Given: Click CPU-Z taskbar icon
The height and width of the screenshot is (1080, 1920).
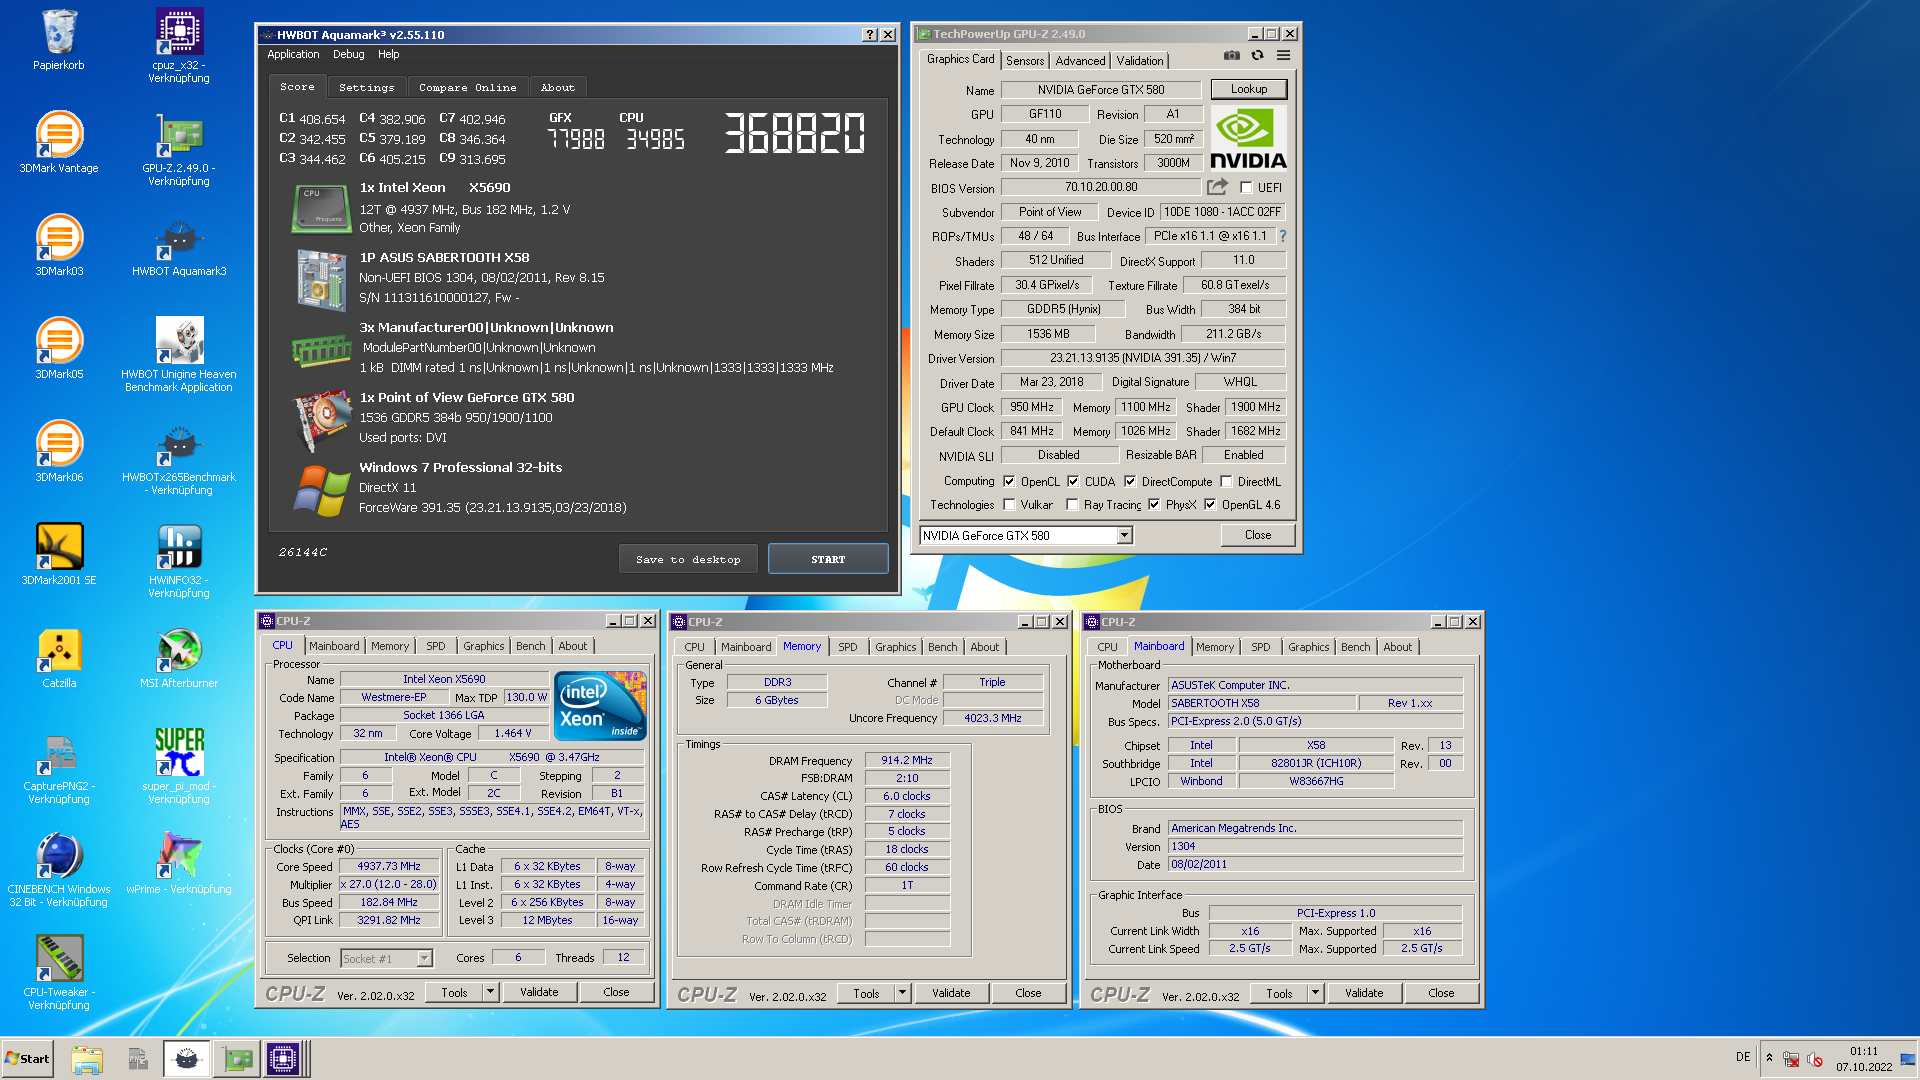Looking at the screenshot, I should point(283,1059).
